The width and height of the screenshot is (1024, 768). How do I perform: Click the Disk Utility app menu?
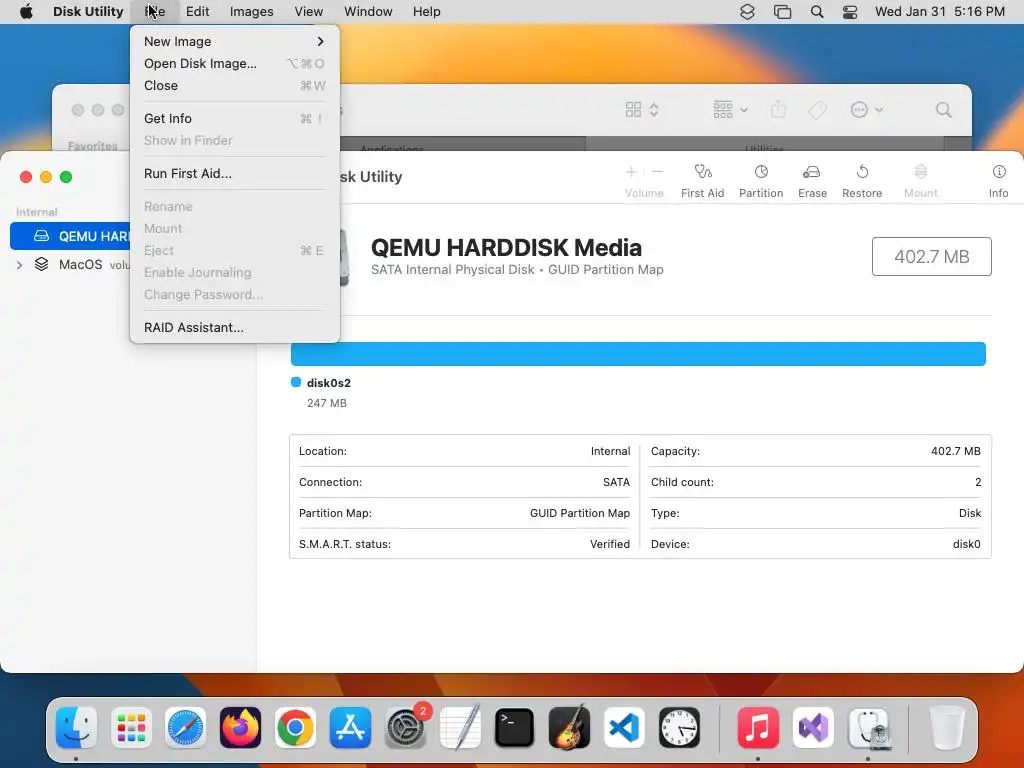[x=88, y=12]
